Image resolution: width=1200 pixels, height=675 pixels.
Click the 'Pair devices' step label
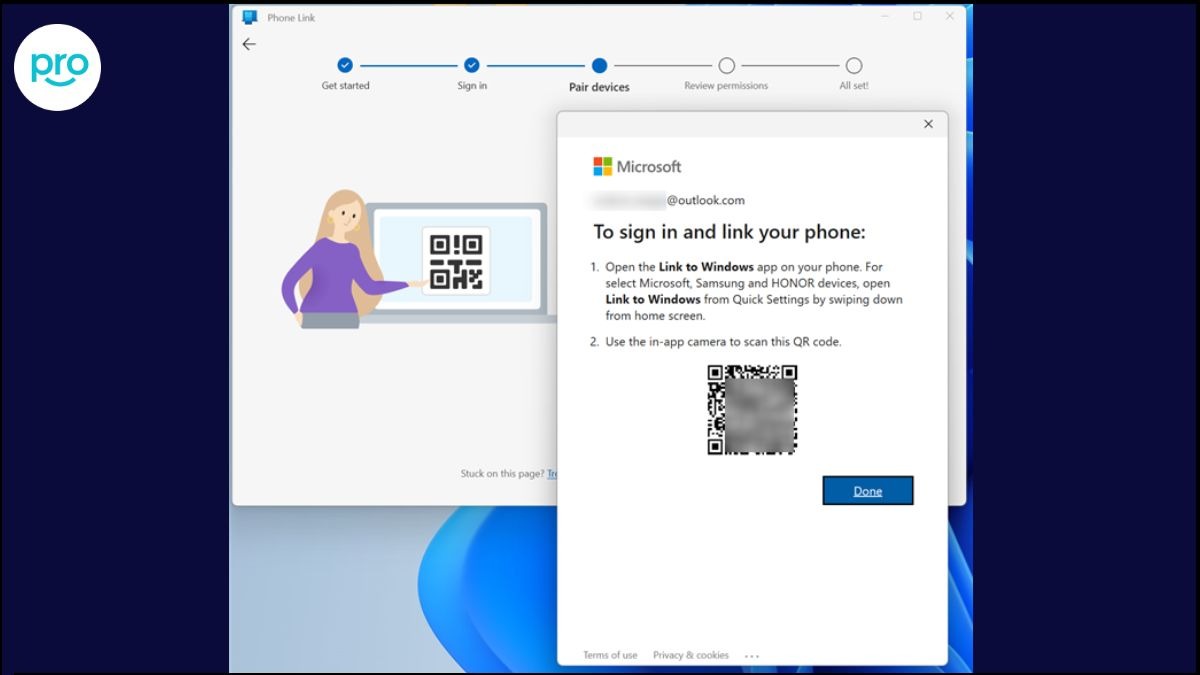[x=599, y=87]
